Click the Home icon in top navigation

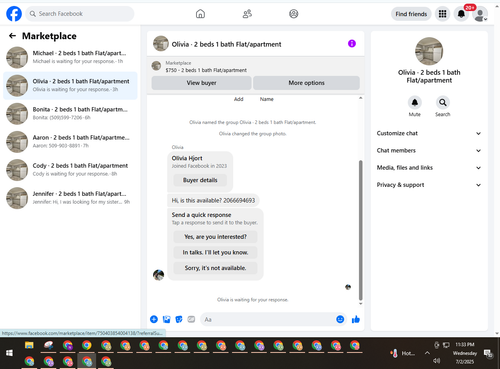(x=200, y=14)
